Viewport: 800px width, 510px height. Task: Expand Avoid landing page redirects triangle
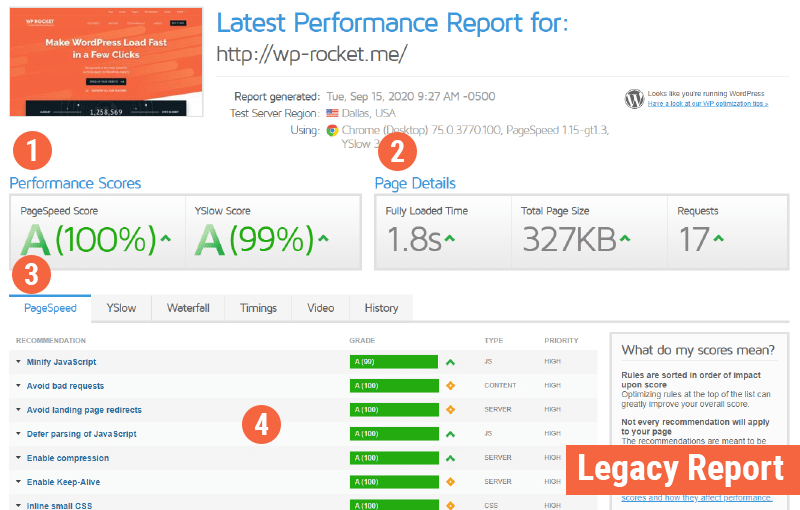point(18,410)
